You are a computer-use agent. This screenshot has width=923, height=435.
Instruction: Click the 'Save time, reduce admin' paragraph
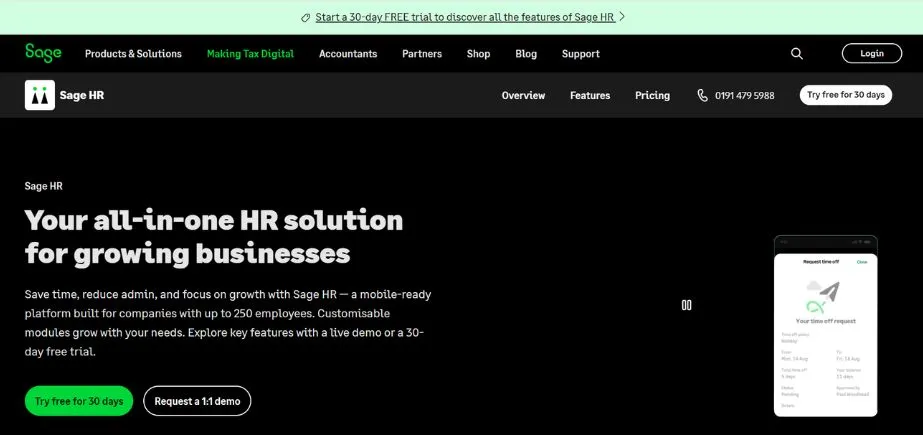click(228, 323)
